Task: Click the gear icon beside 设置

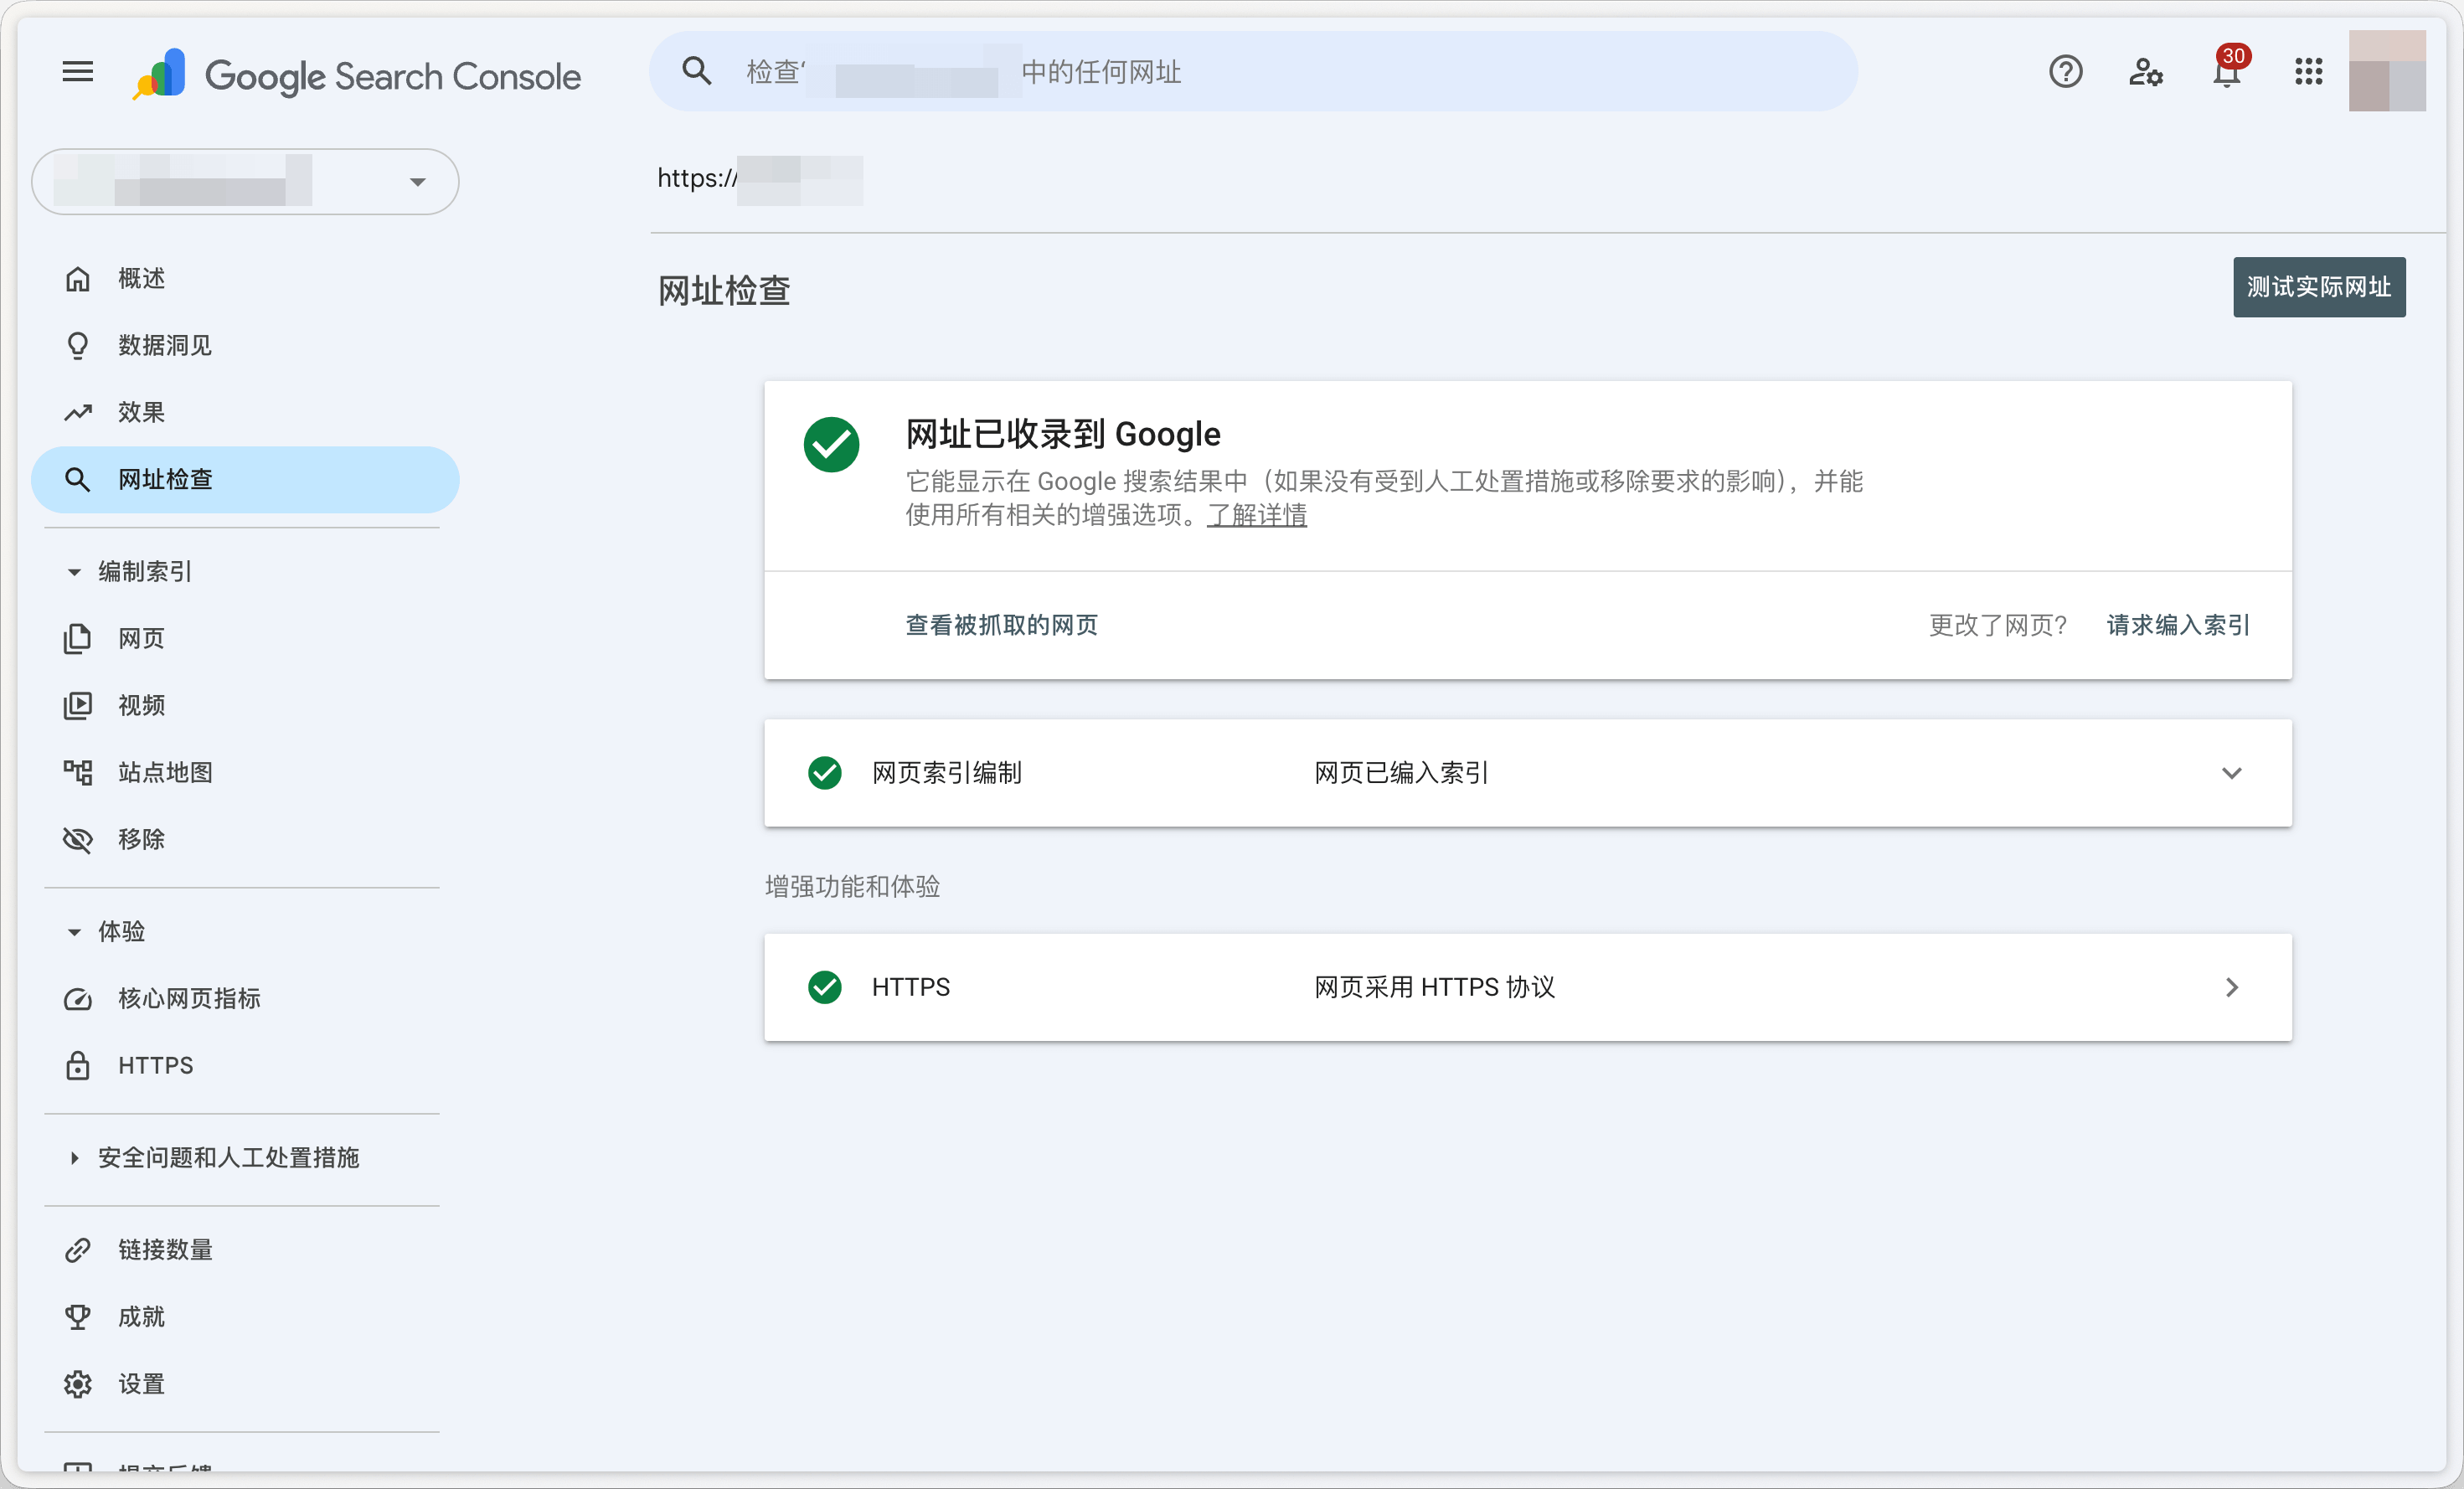Action: pos(77,1384)
